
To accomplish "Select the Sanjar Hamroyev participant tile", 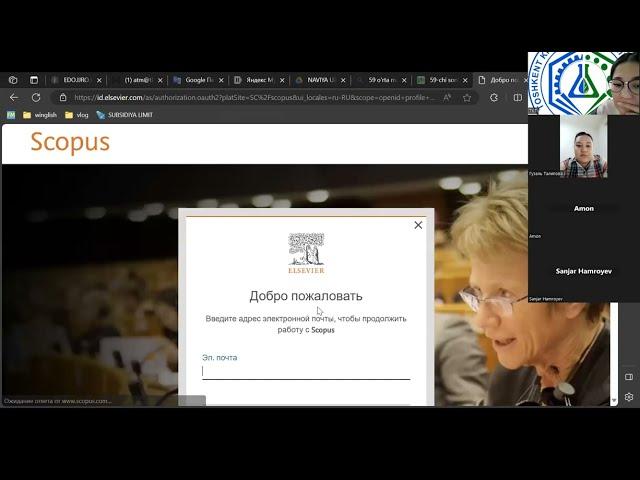I will coord(584,271).
